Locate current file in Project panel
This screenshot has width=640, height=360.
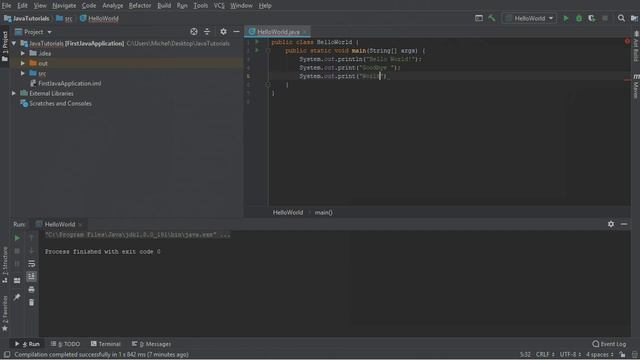[x=194, y=32]
